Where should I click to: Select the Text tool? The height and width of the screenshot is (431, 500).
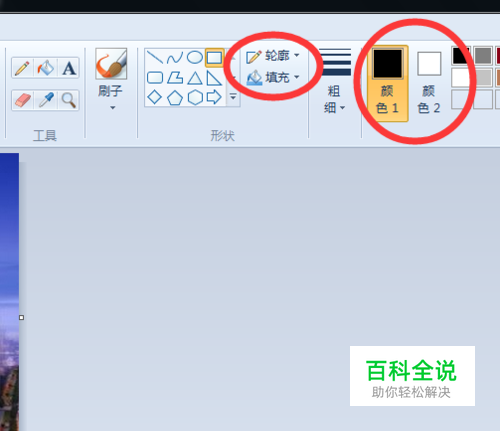pos(69,68)
